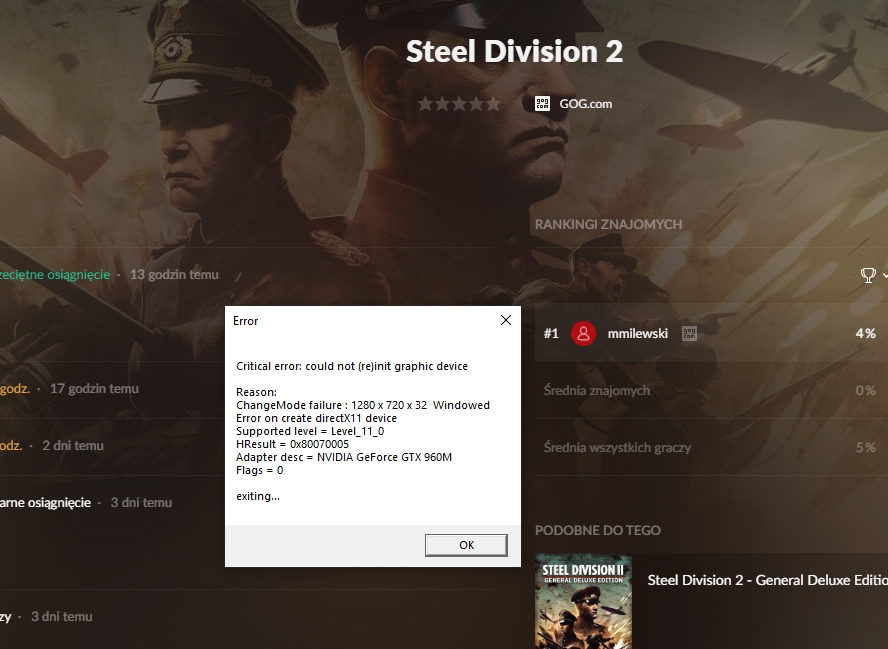888x649 pixels.
Task: Open the trophy ranking filter dropdown
Action: 874,275
